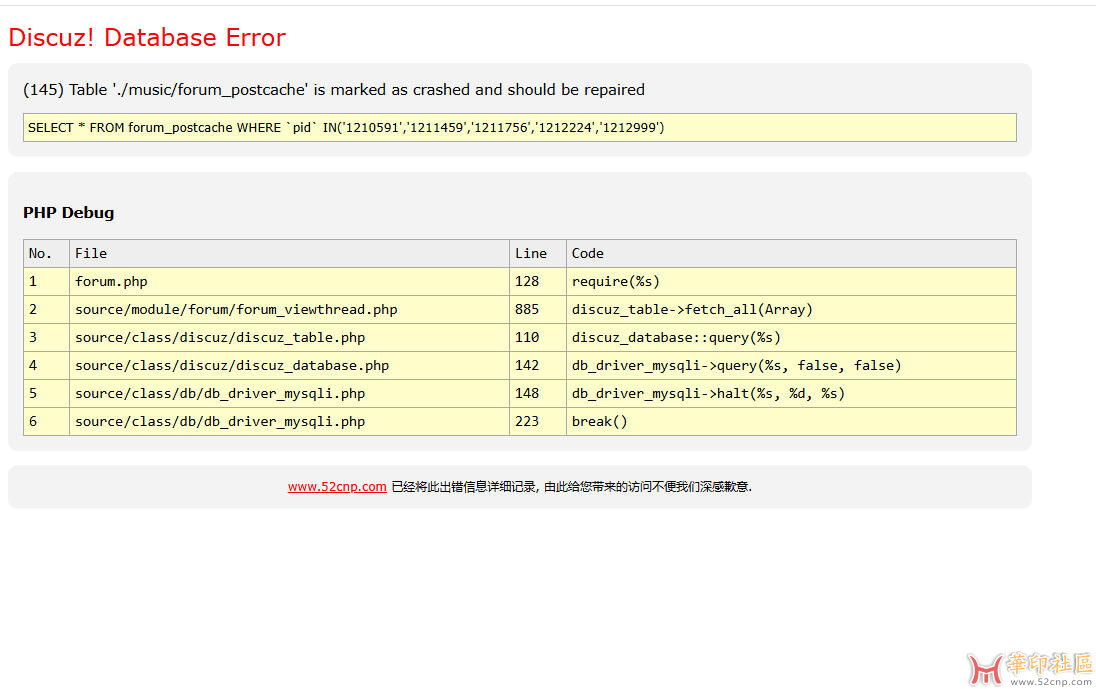The image size is (1096, 689).
Task: Click row number 3 cell
Action: tap(46, 338)
